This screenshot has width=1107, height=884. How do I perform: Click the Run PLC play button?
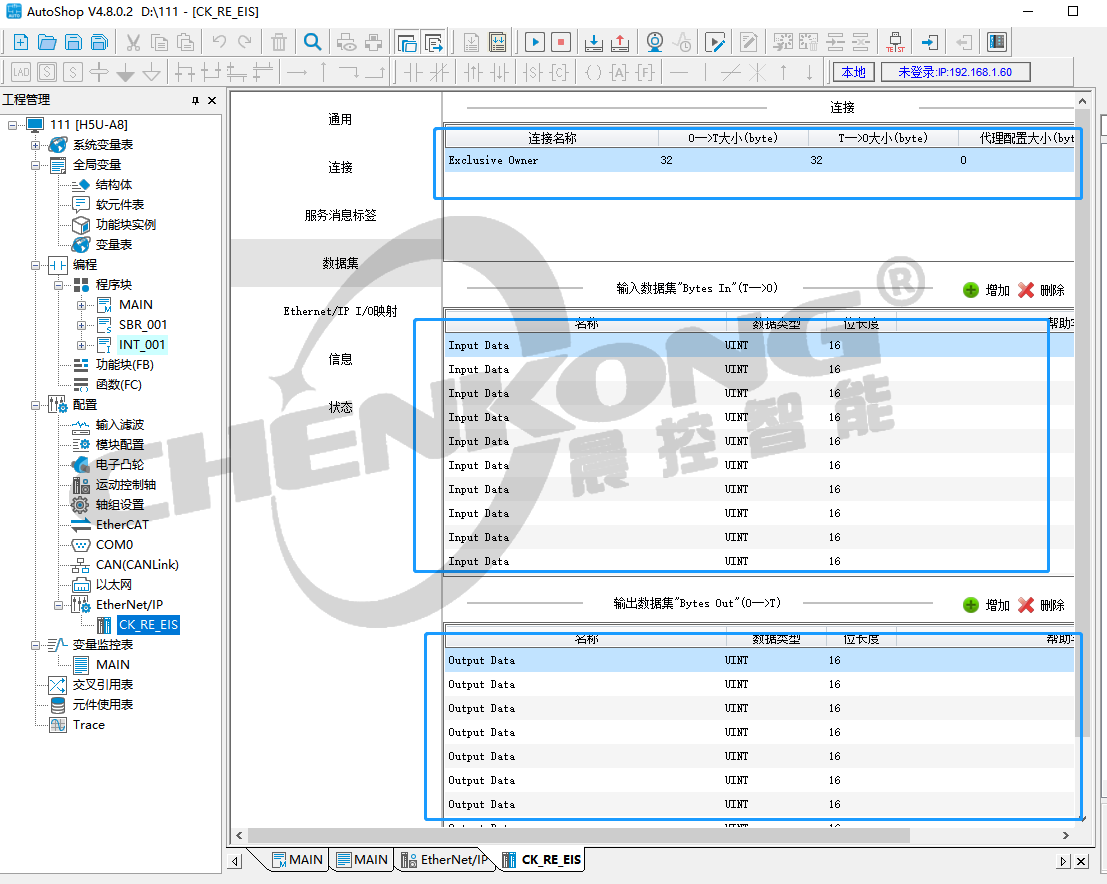point(535,42)
